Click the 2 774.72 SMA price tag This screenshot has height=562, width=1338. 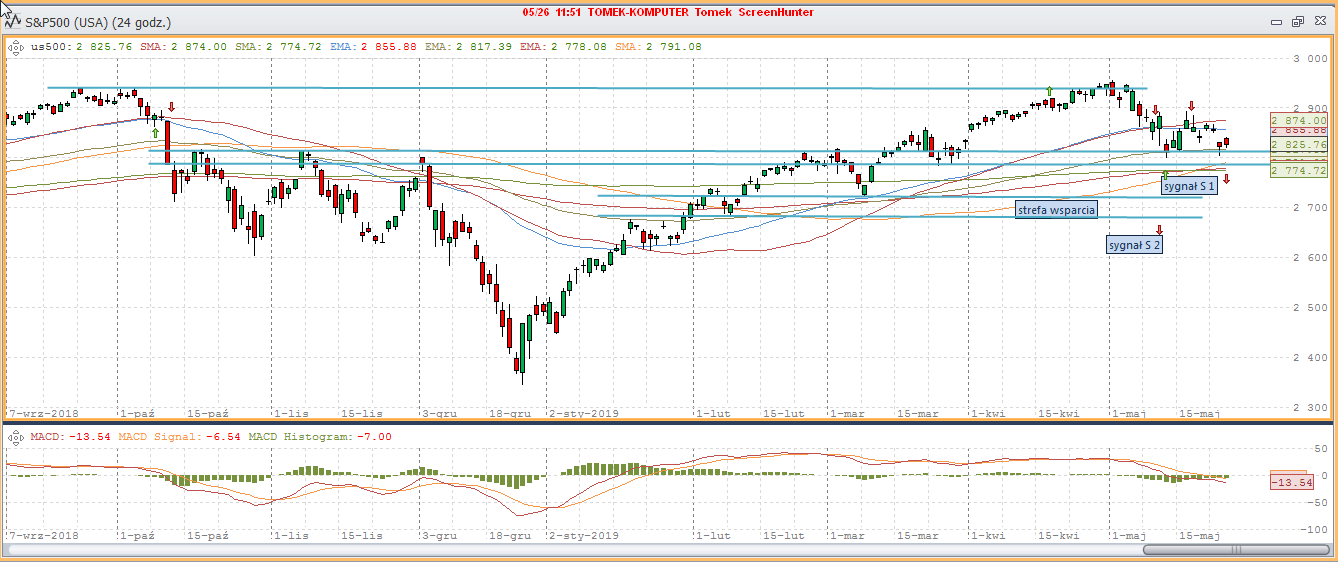(x=1298, y=171)
